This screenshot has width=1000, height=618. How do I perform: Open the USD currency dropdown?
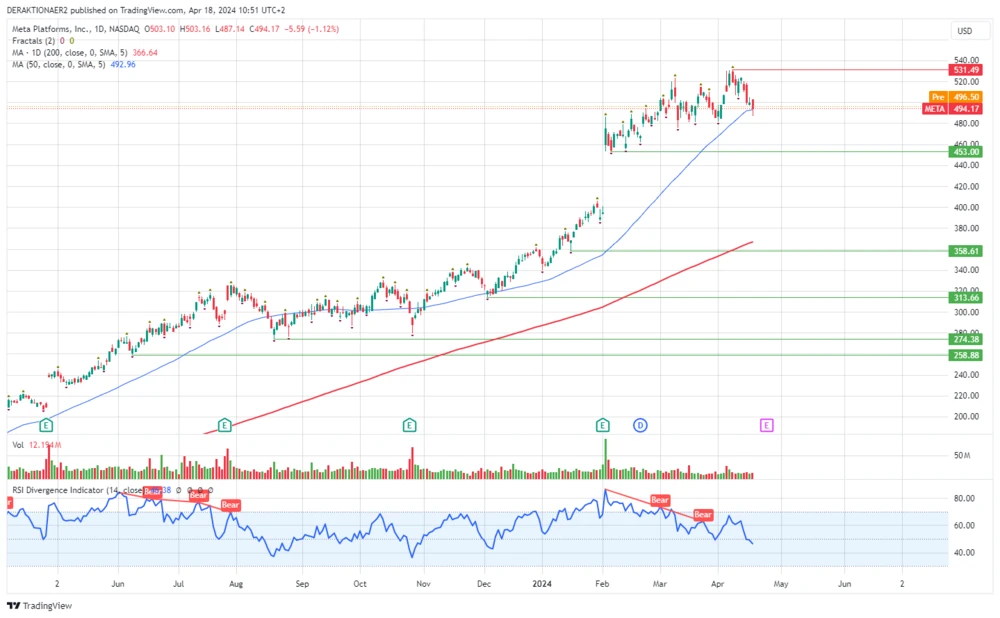(966, 31)
